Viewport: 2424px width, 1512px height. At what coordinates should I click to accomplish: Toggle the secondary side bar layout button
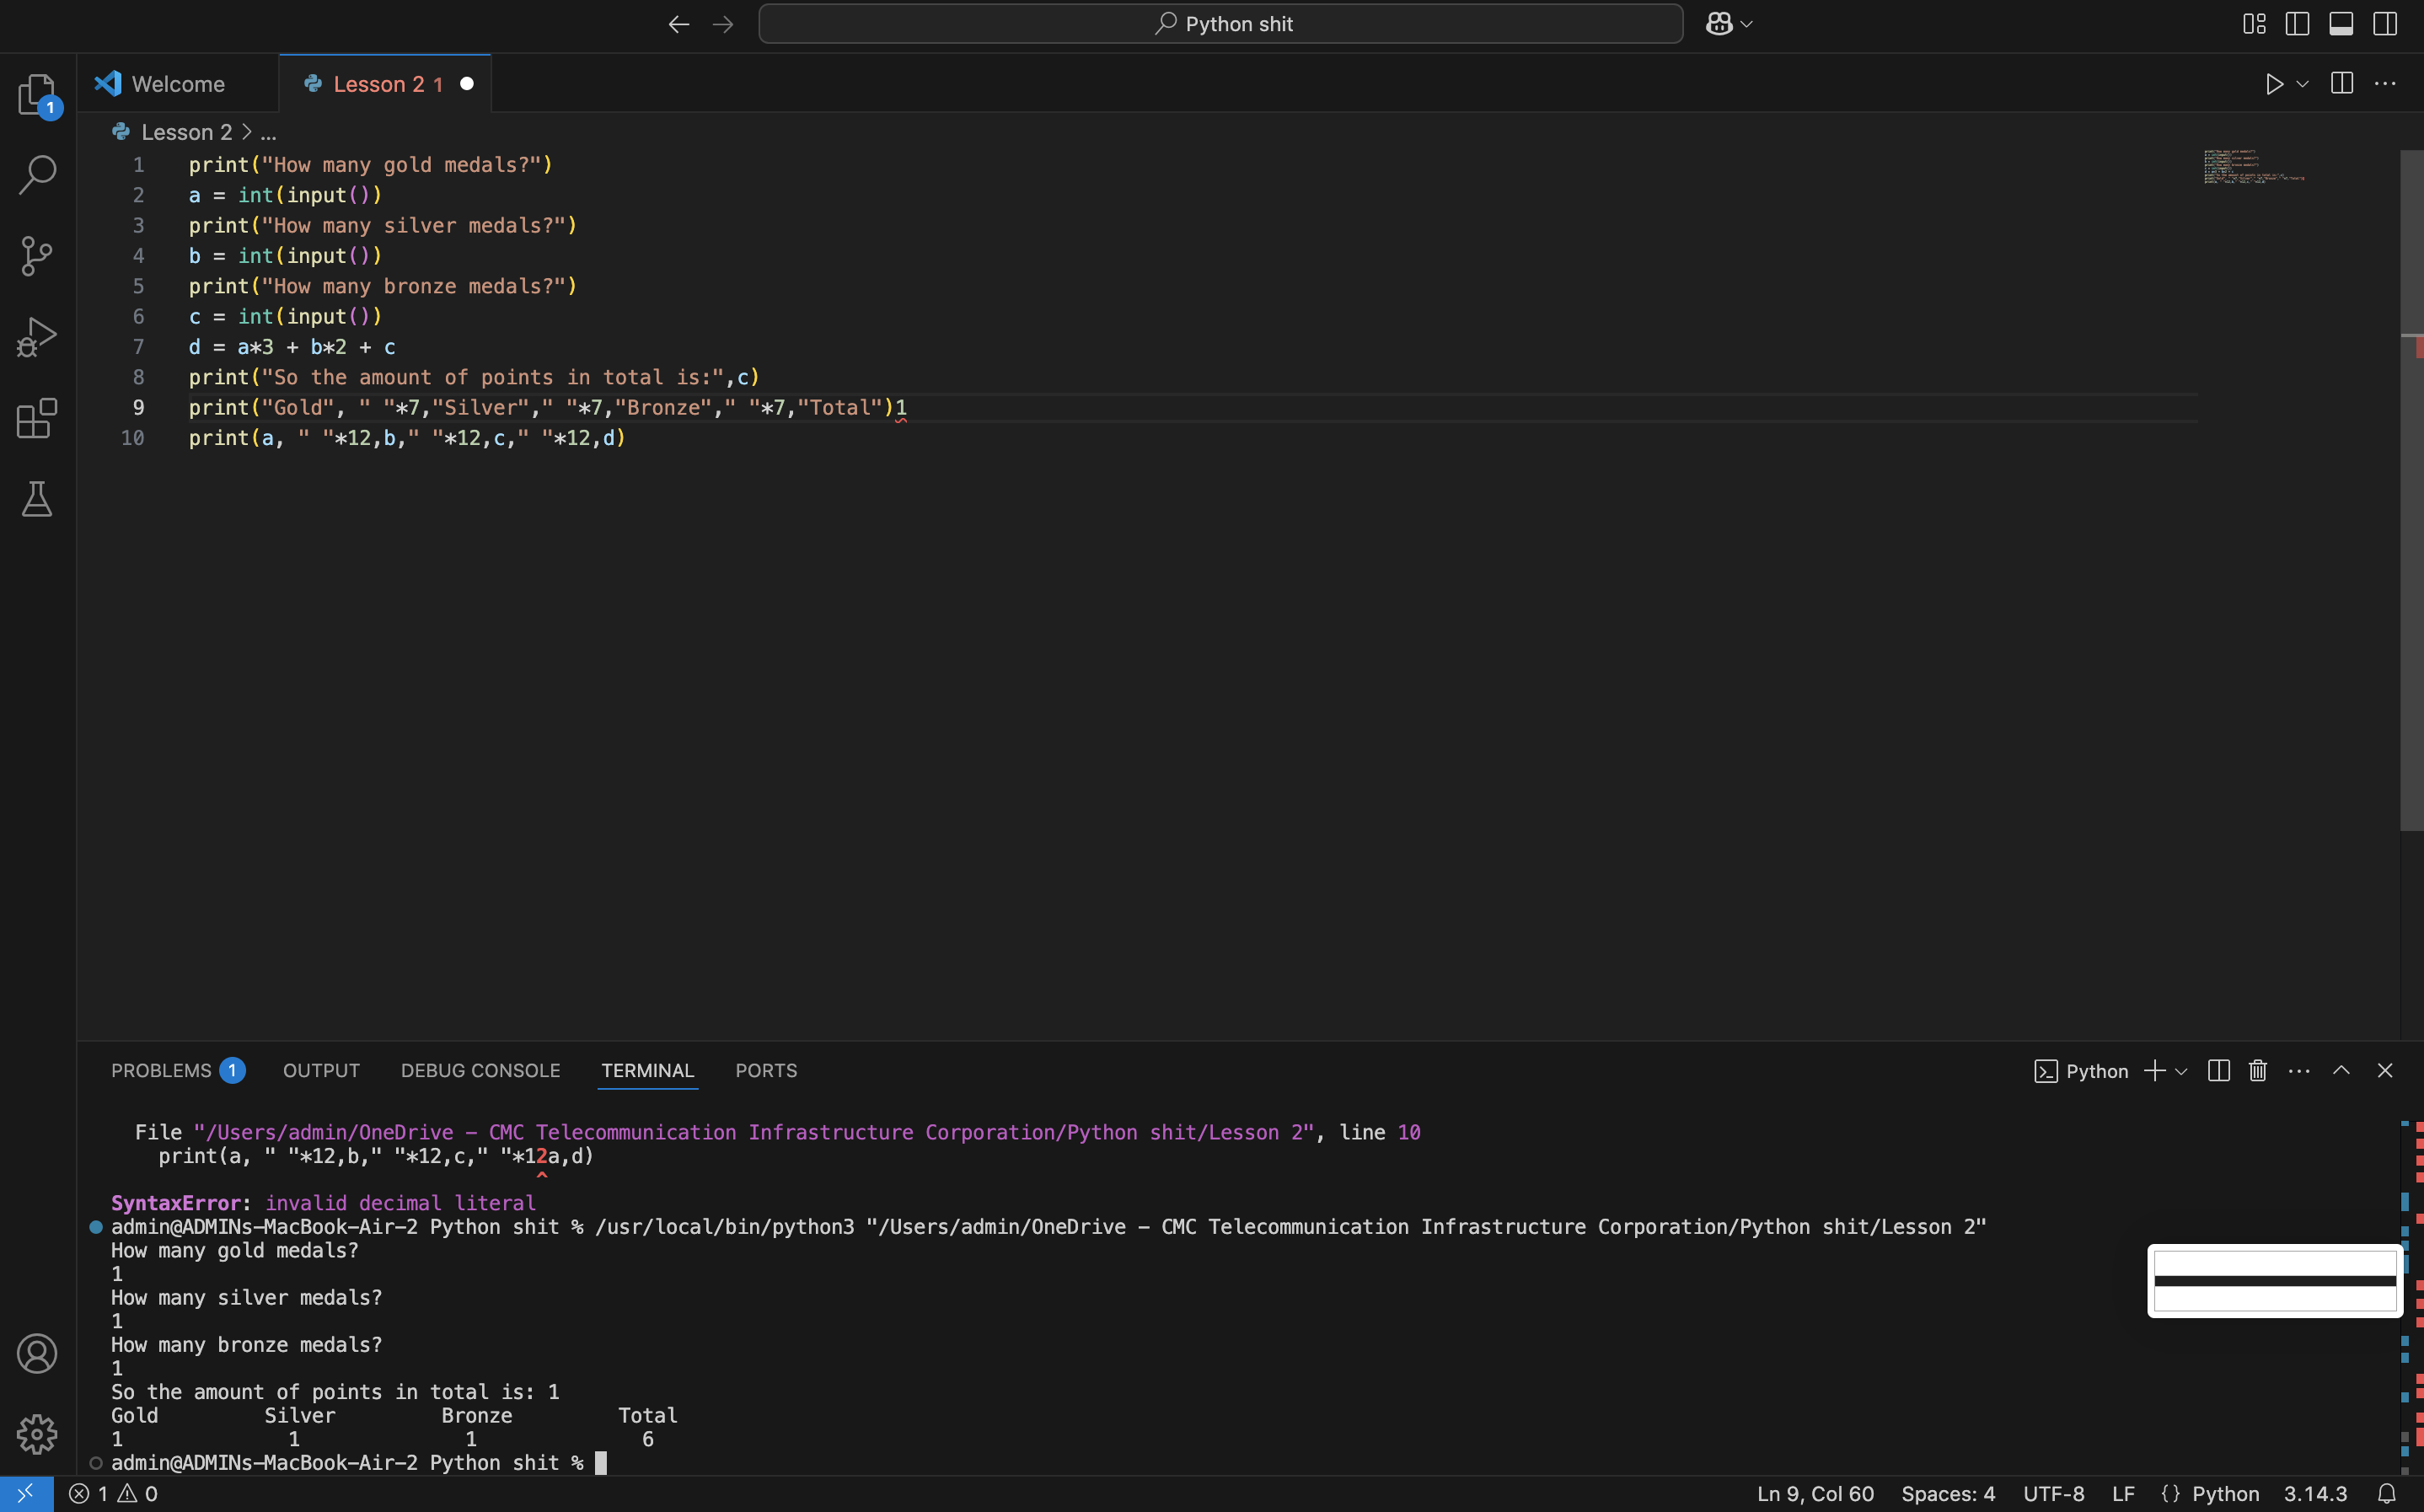(x=2385, y=24)
